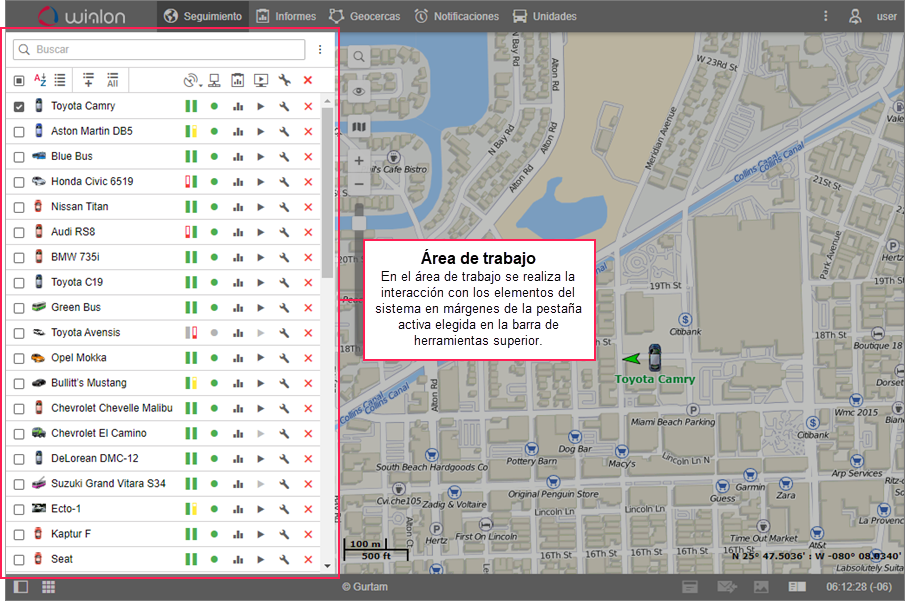
Task: Open wrench properties for Blue Bus
Action: 284,156
